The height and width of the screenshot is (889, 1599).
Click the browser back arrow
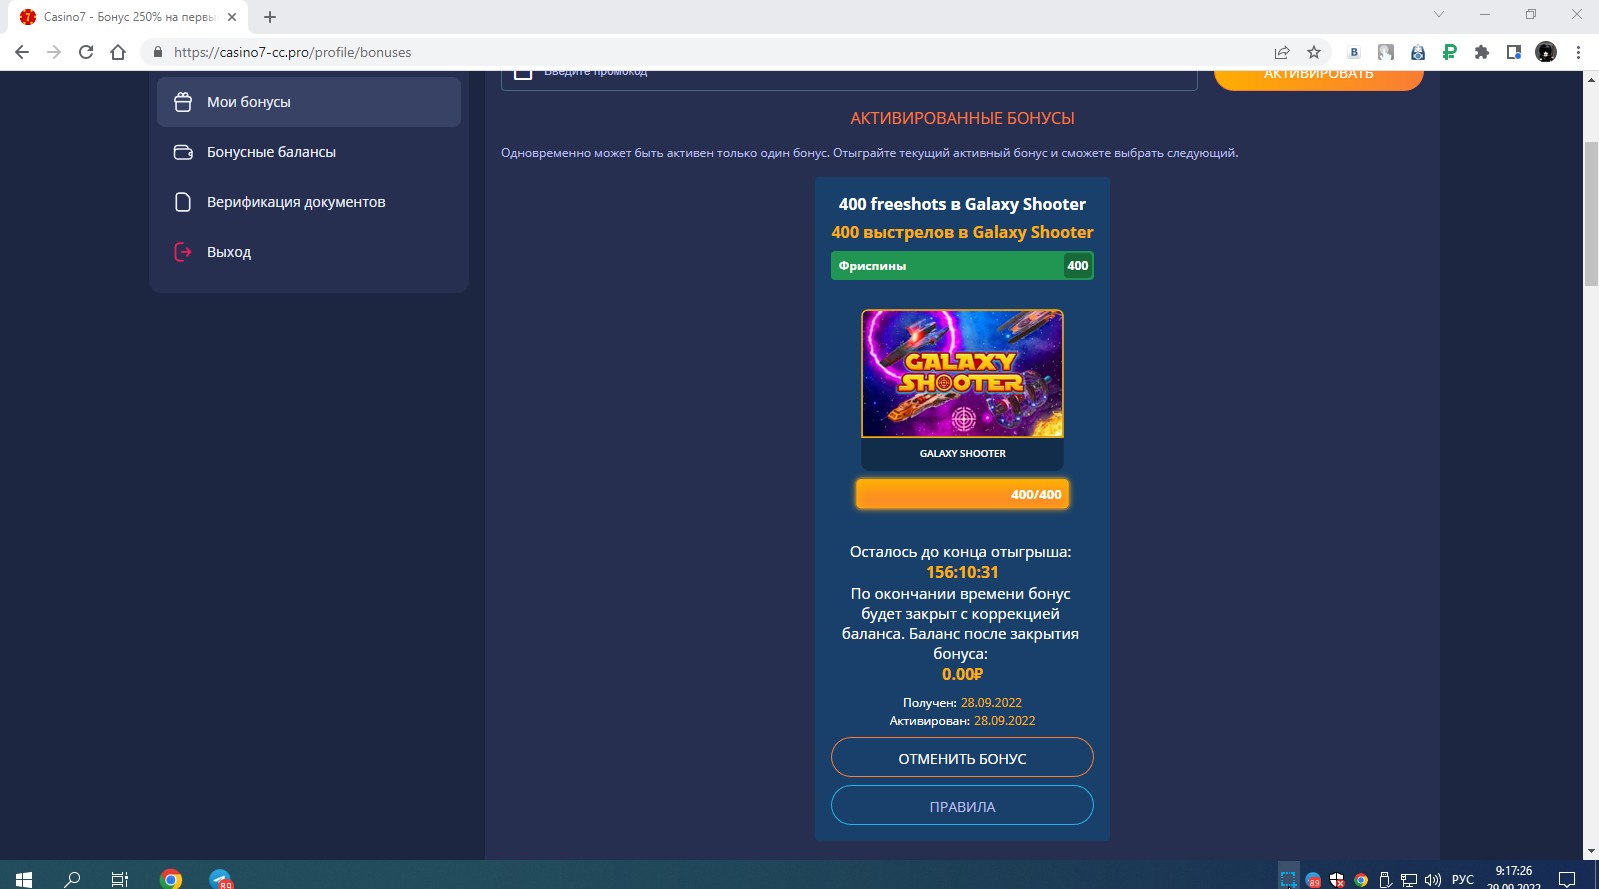22,52
